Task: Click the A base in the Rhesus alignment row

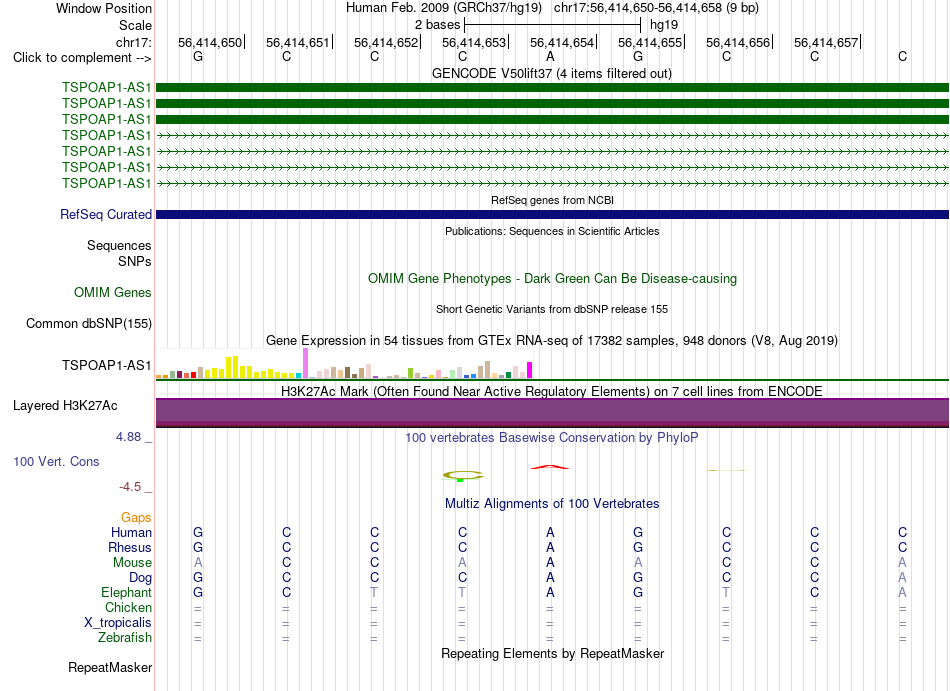Action: pos(550,547)
